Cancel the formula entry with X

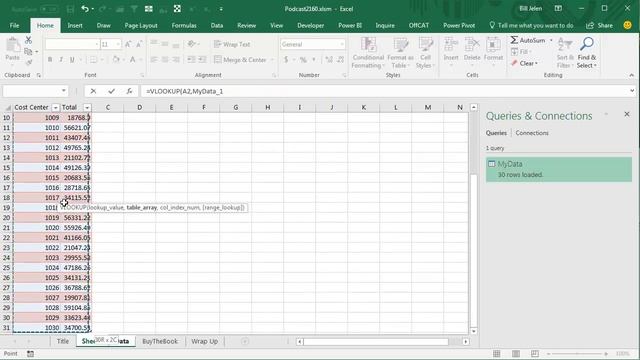pyautogui.click(x=93, y=91)
